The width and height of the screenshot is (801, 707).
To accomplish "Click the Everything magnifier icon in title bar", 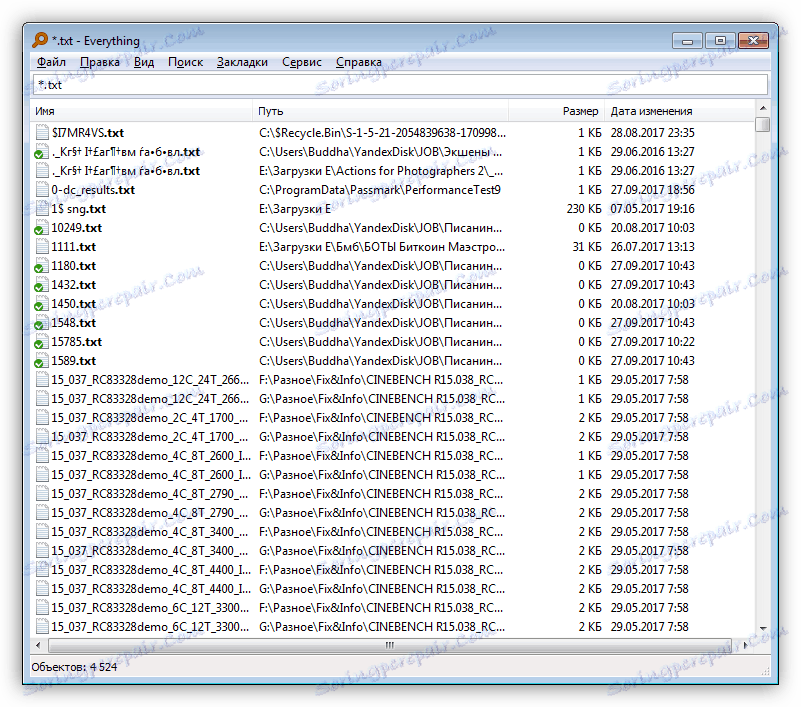I will [40, 40].
